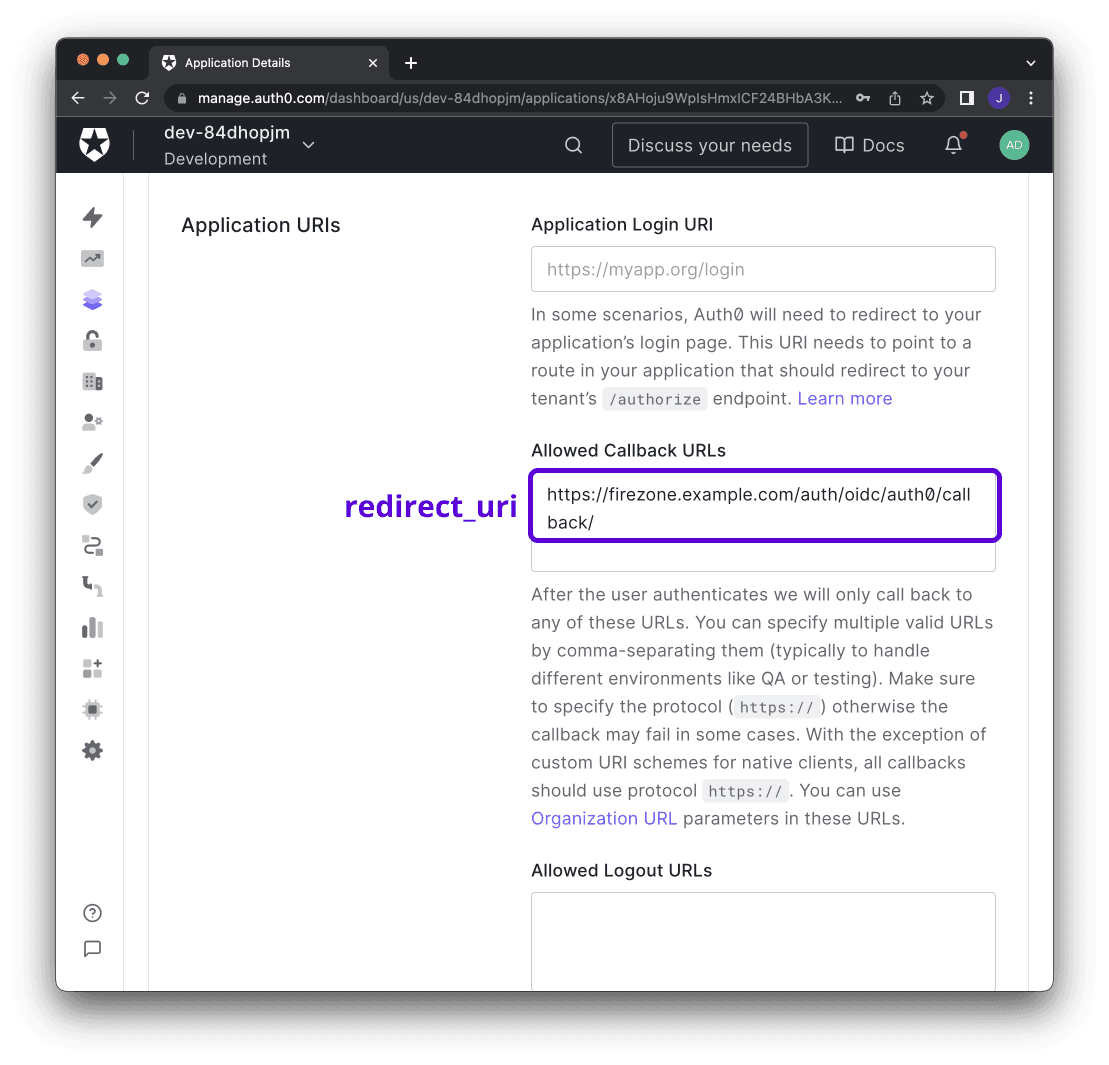Open the Branding paintbrush section
This screenshot has width=1109, height=1065.
[92, 463]
